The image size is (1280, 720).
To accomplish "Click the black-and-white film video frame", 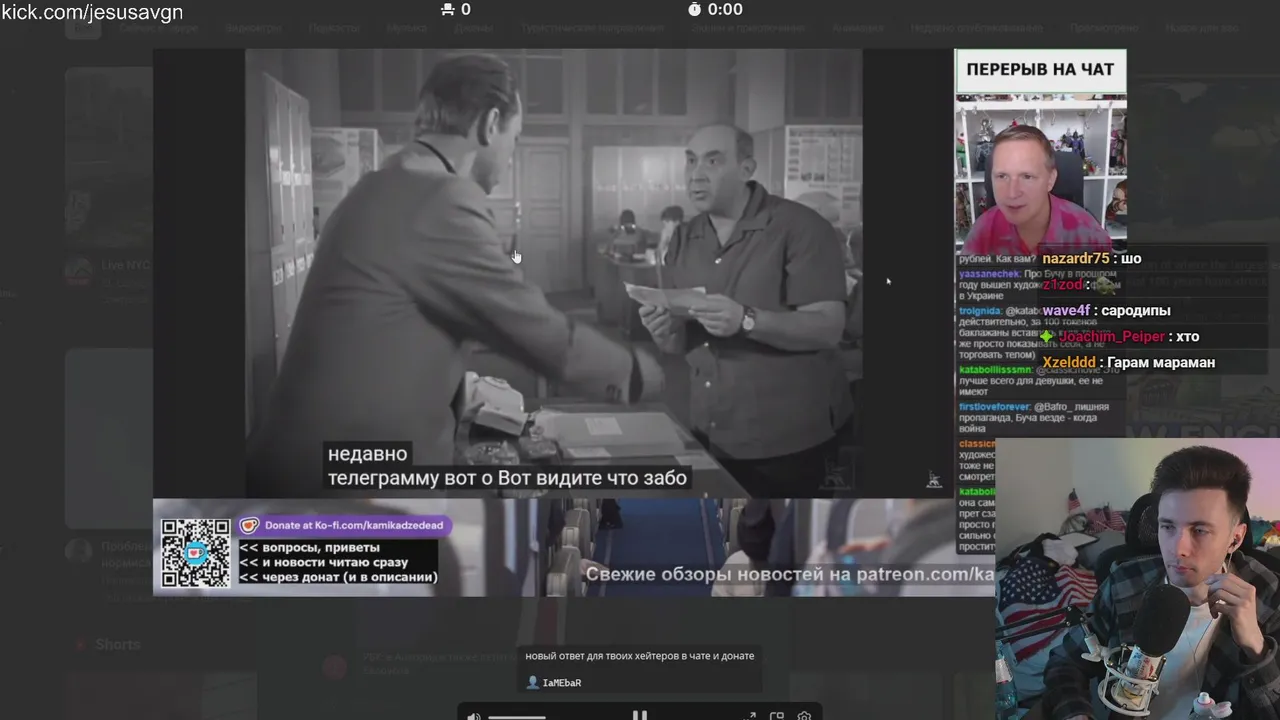I will click(x=554, y=272).
